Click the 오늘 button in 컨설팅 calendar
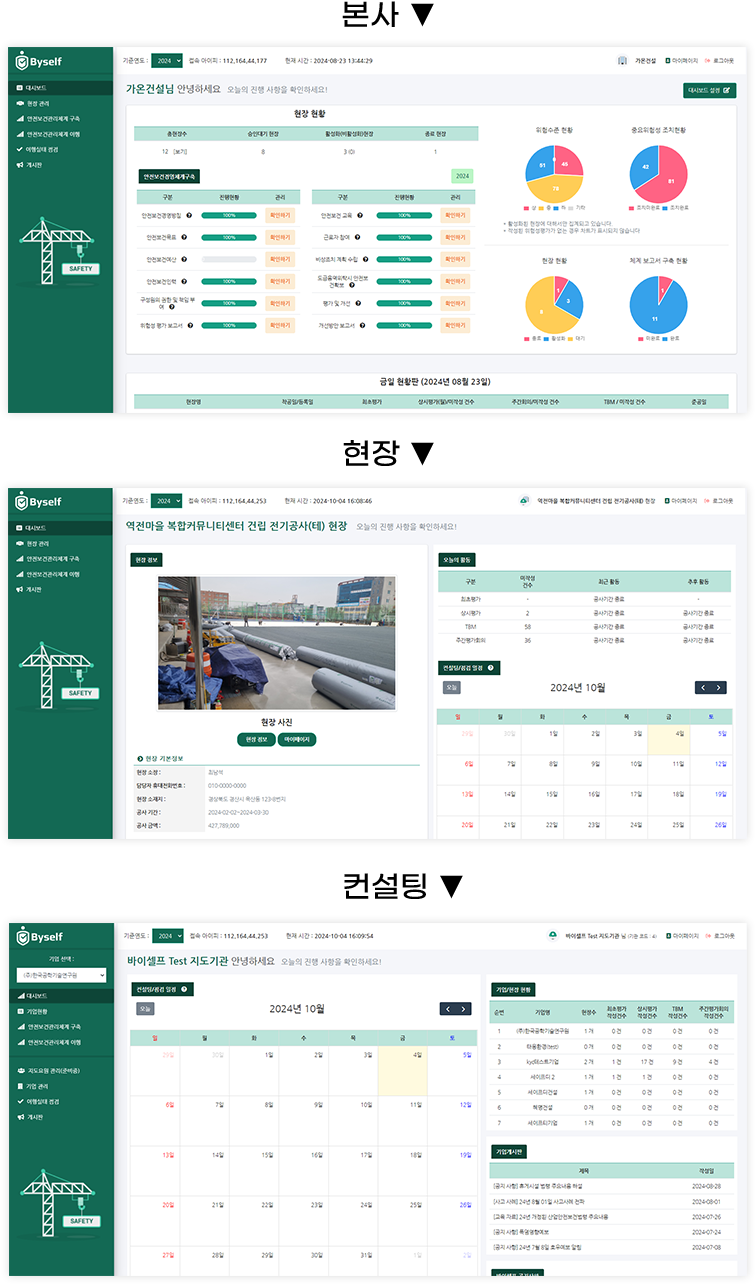 145,1009
